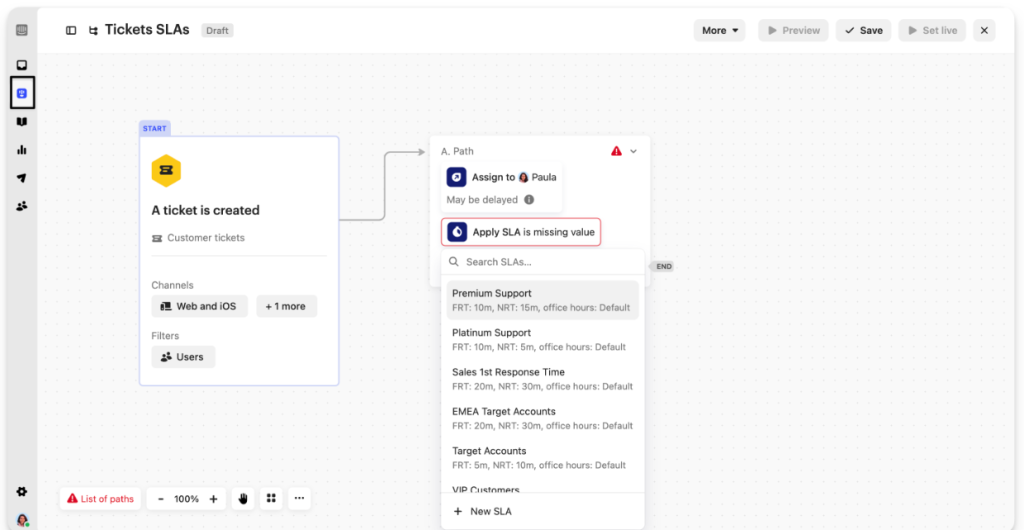1024x530 pixels.
Task: Open Contacts people icon in sidebar
Action: pos(22,206)
